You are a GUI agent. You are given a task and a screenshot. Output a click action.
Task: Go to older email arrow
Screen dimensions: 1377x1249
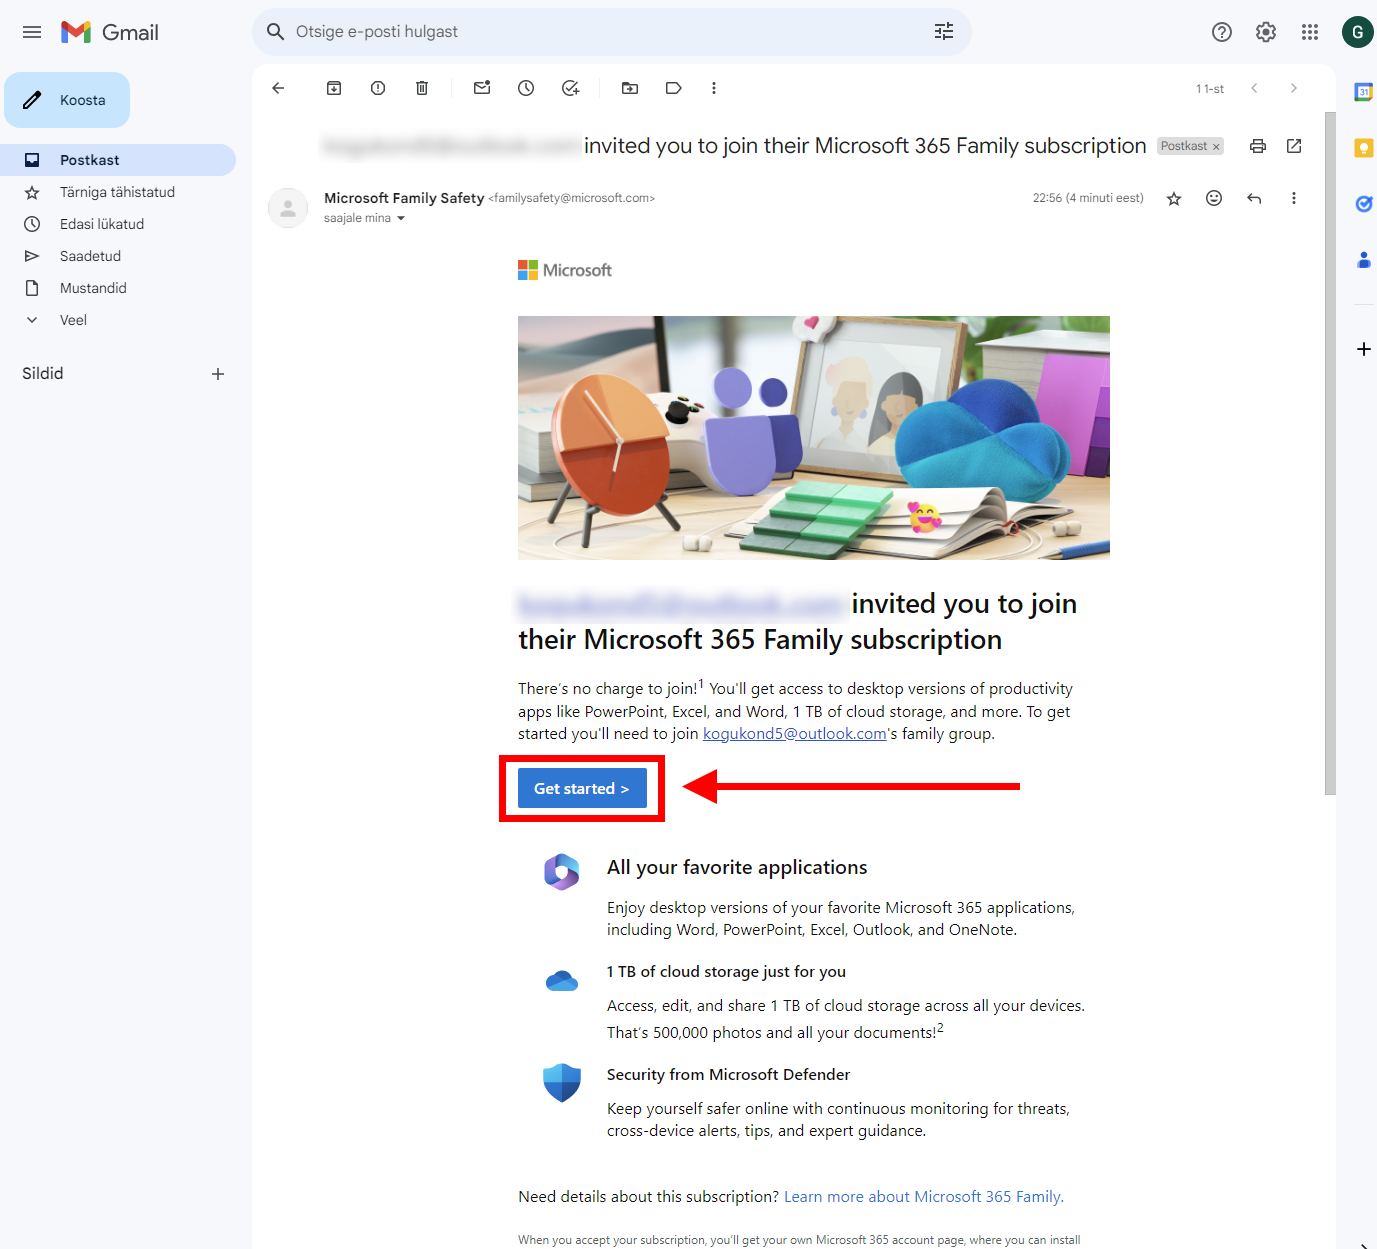(1293, 88)
